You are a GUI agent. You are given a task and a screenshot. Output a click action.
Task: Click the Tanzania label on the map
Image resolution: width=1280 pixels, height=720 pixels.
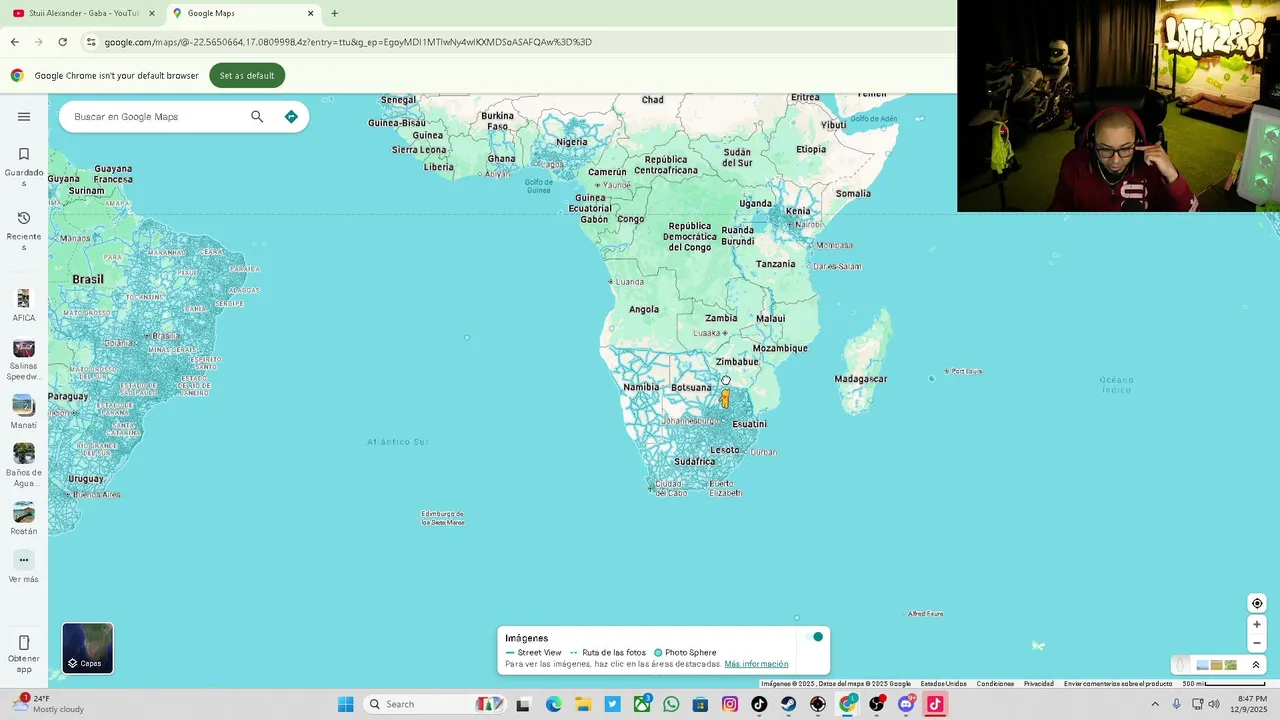(x=776, y=264)
